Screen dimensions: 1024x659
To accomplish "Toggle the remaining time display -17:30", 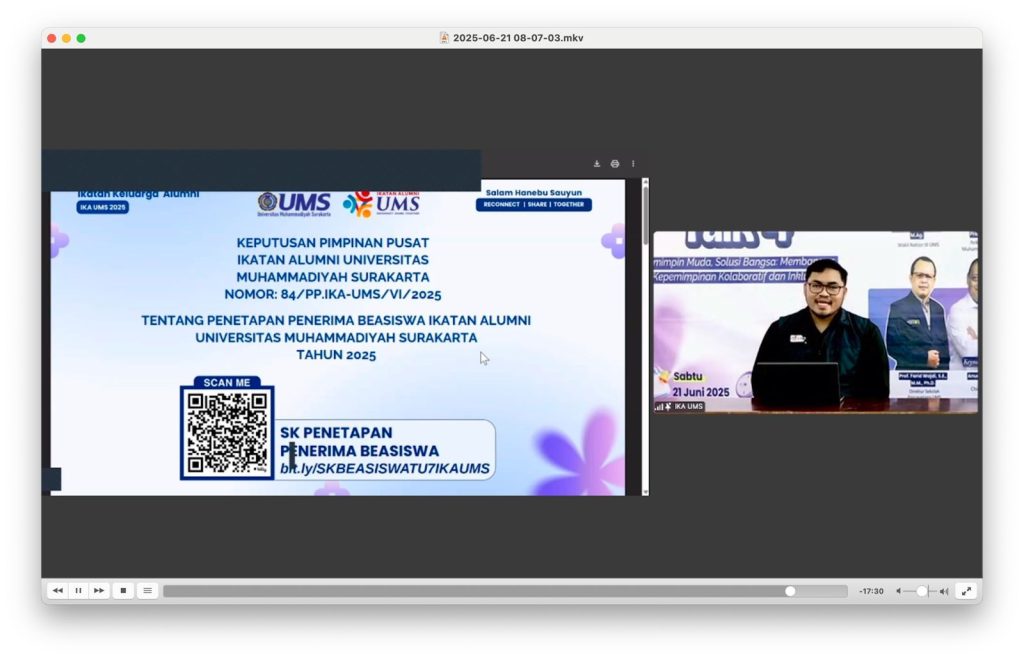I will [871, 591].
